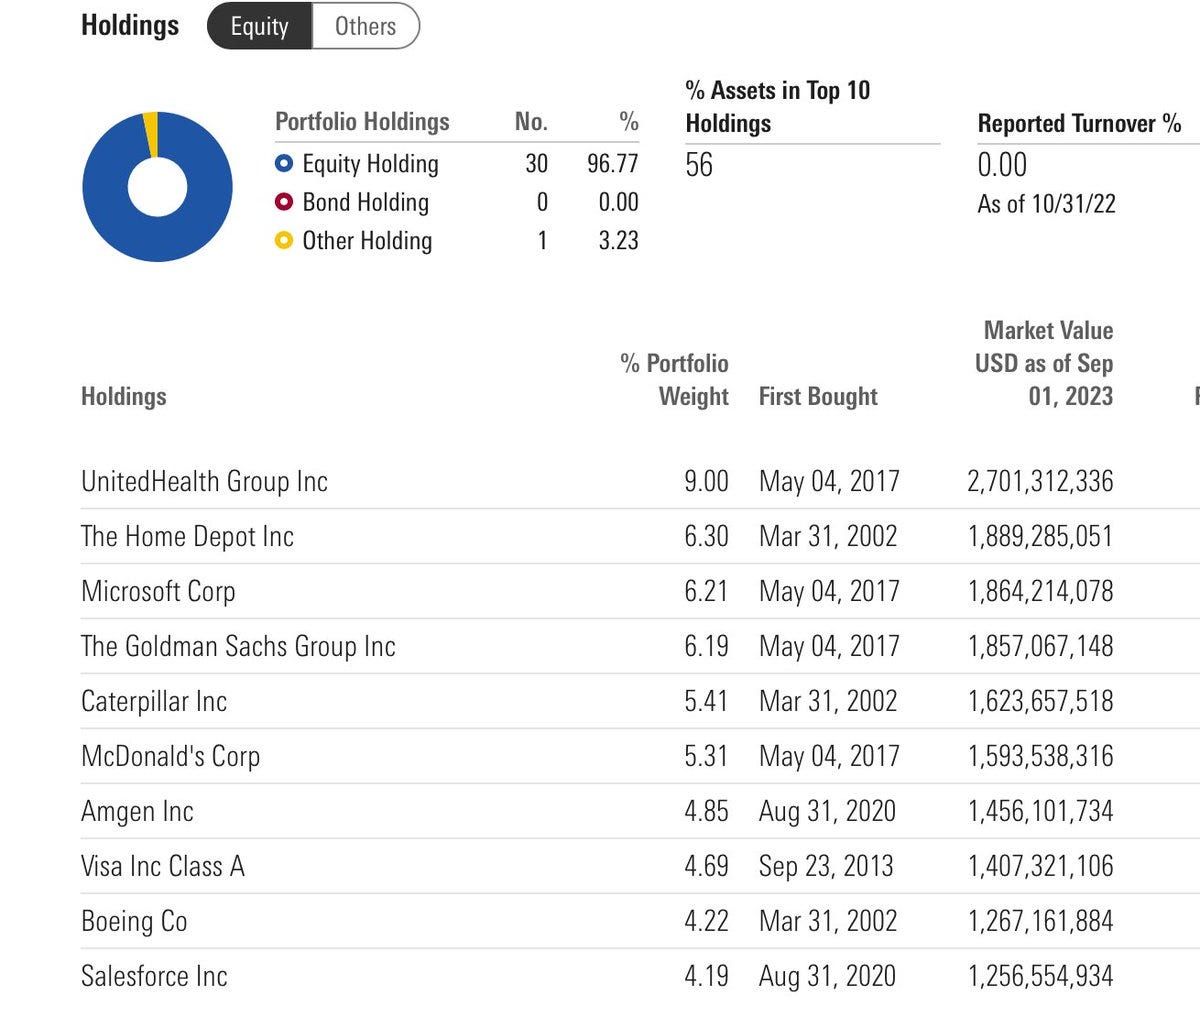
Task: Select the Equity Holding legend label
Action: (370, 164)
